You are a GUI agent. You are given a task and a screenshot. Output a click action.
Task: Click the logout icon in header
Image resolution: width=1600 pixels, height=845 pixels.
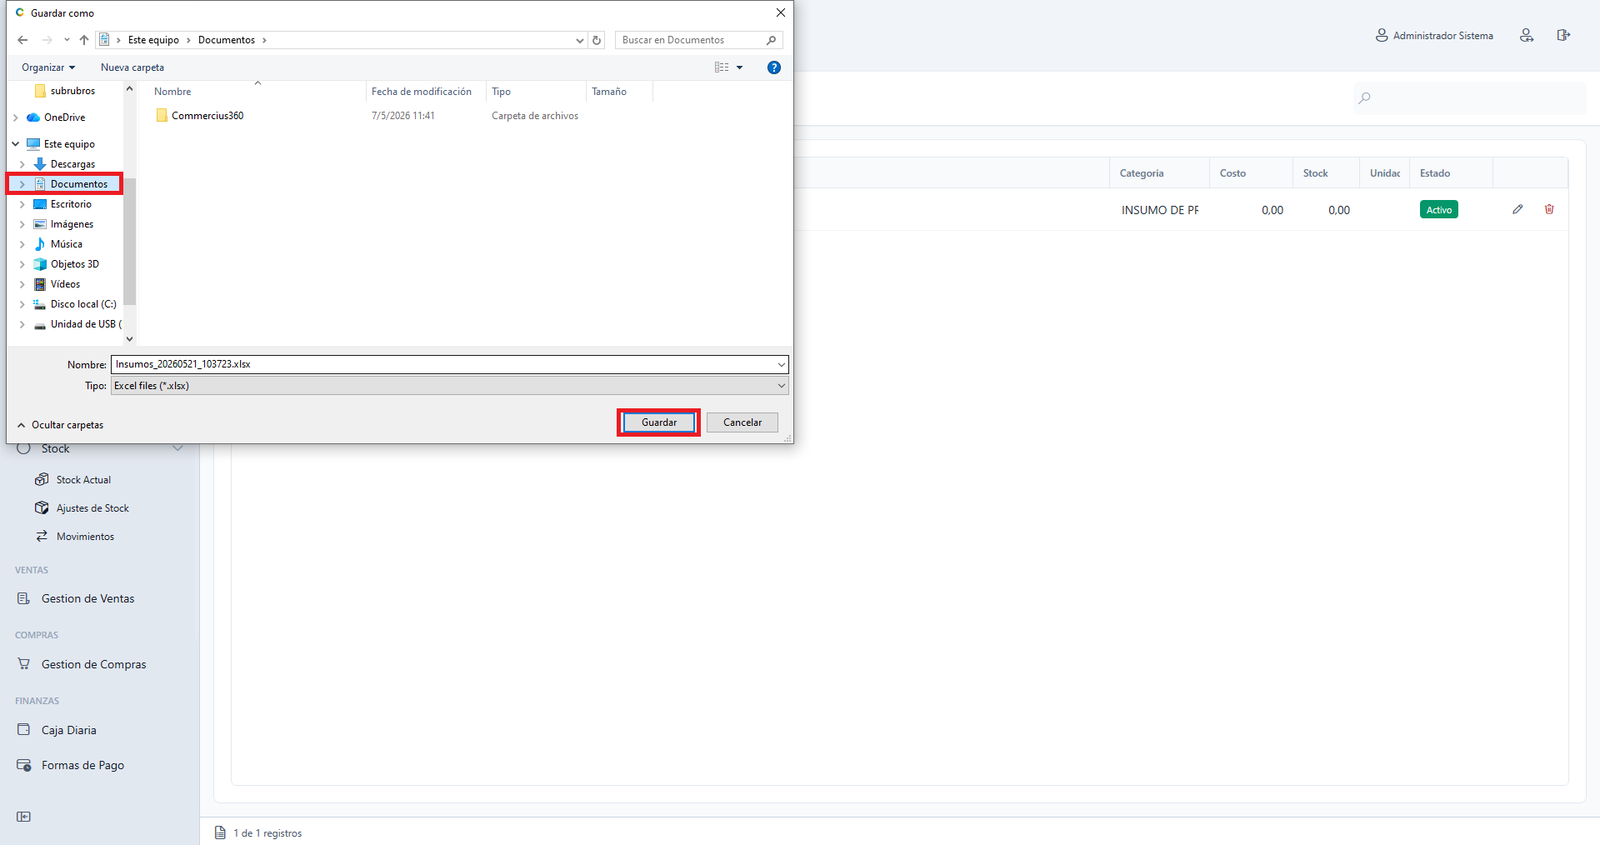pyautogui.click(x=1563, y=35)
